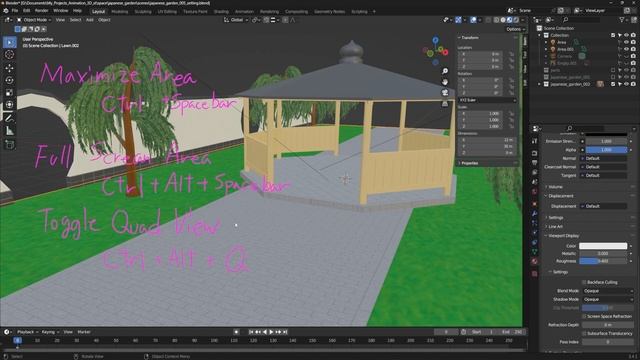Viewport: 640px width, 360px height.
Task: Toggle solid viewport shading
Action: pos(503,20)
